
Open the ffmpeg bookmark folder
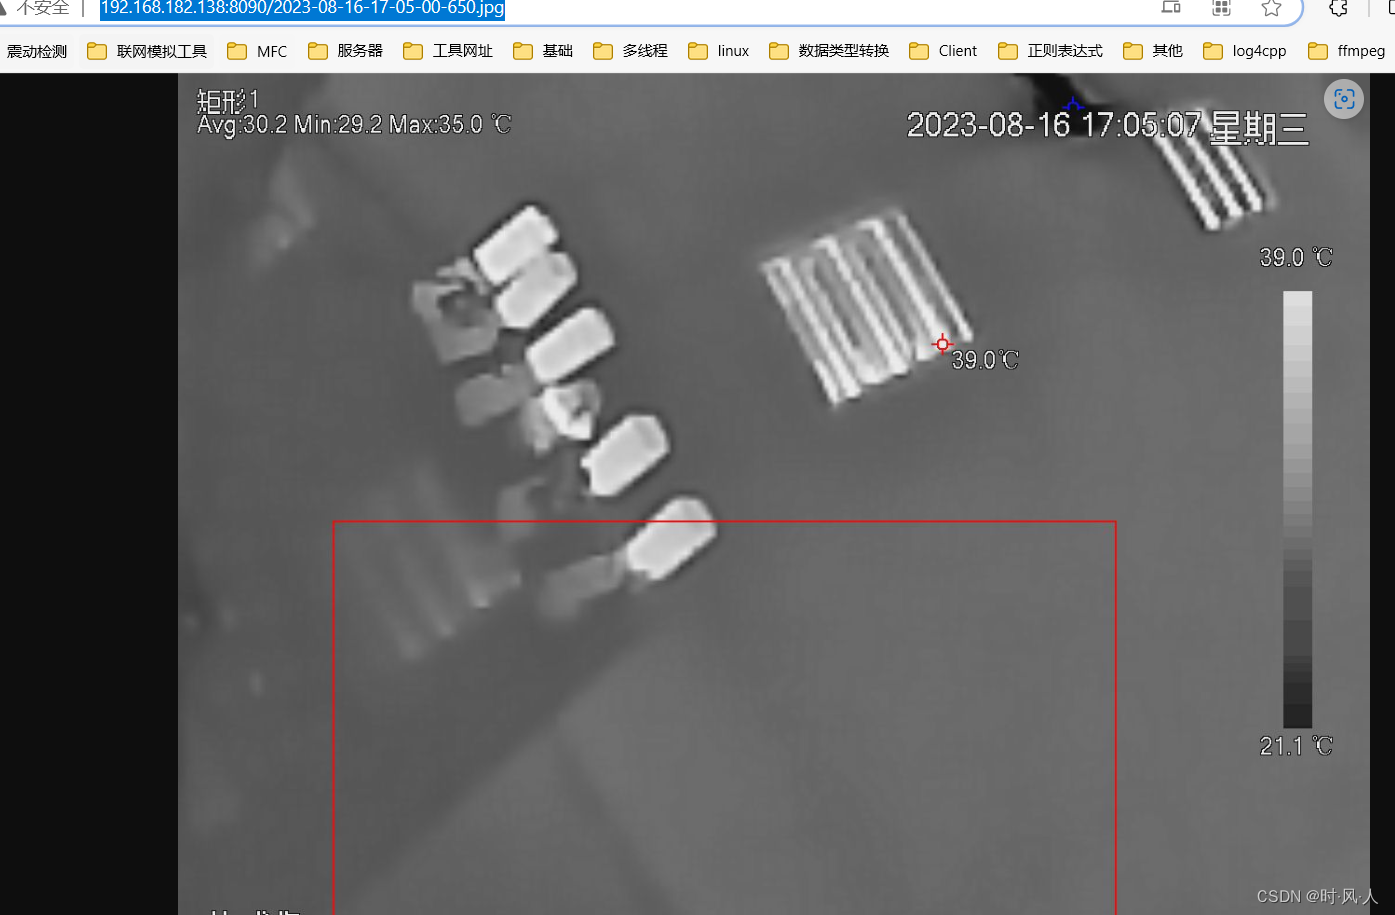tap(1347, 51)
